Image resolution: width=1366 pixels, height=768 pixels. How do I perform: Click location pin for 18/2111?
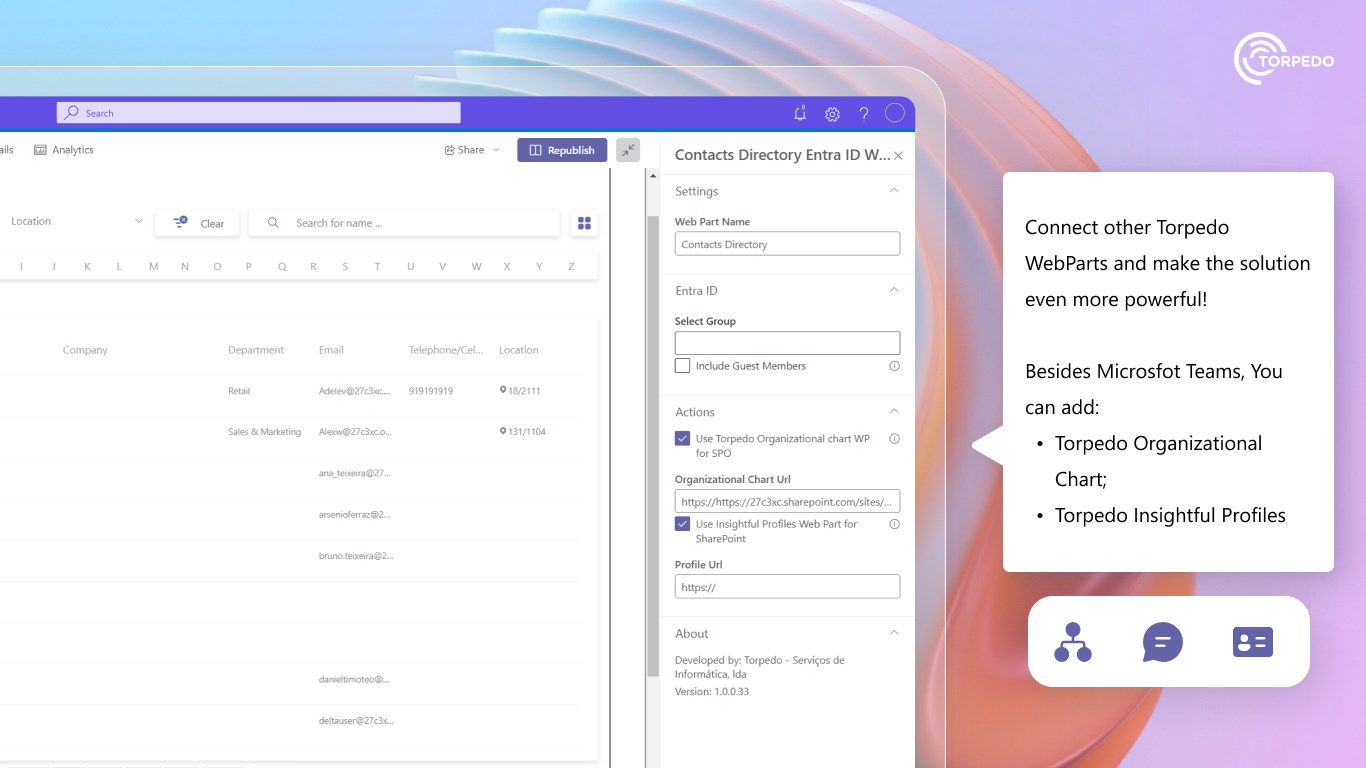(503, 391)
